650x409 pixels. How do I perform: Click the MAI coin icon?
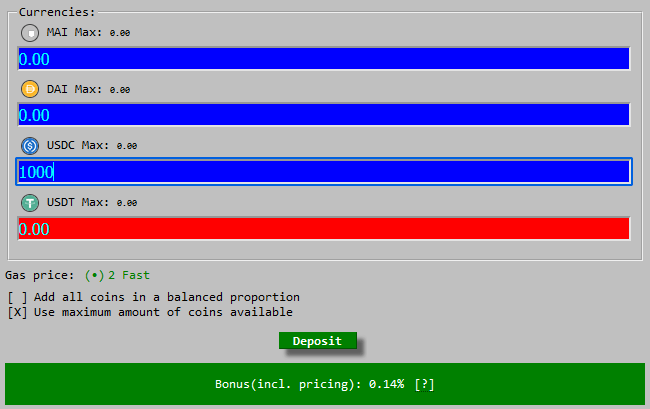[x=30, y=33]
